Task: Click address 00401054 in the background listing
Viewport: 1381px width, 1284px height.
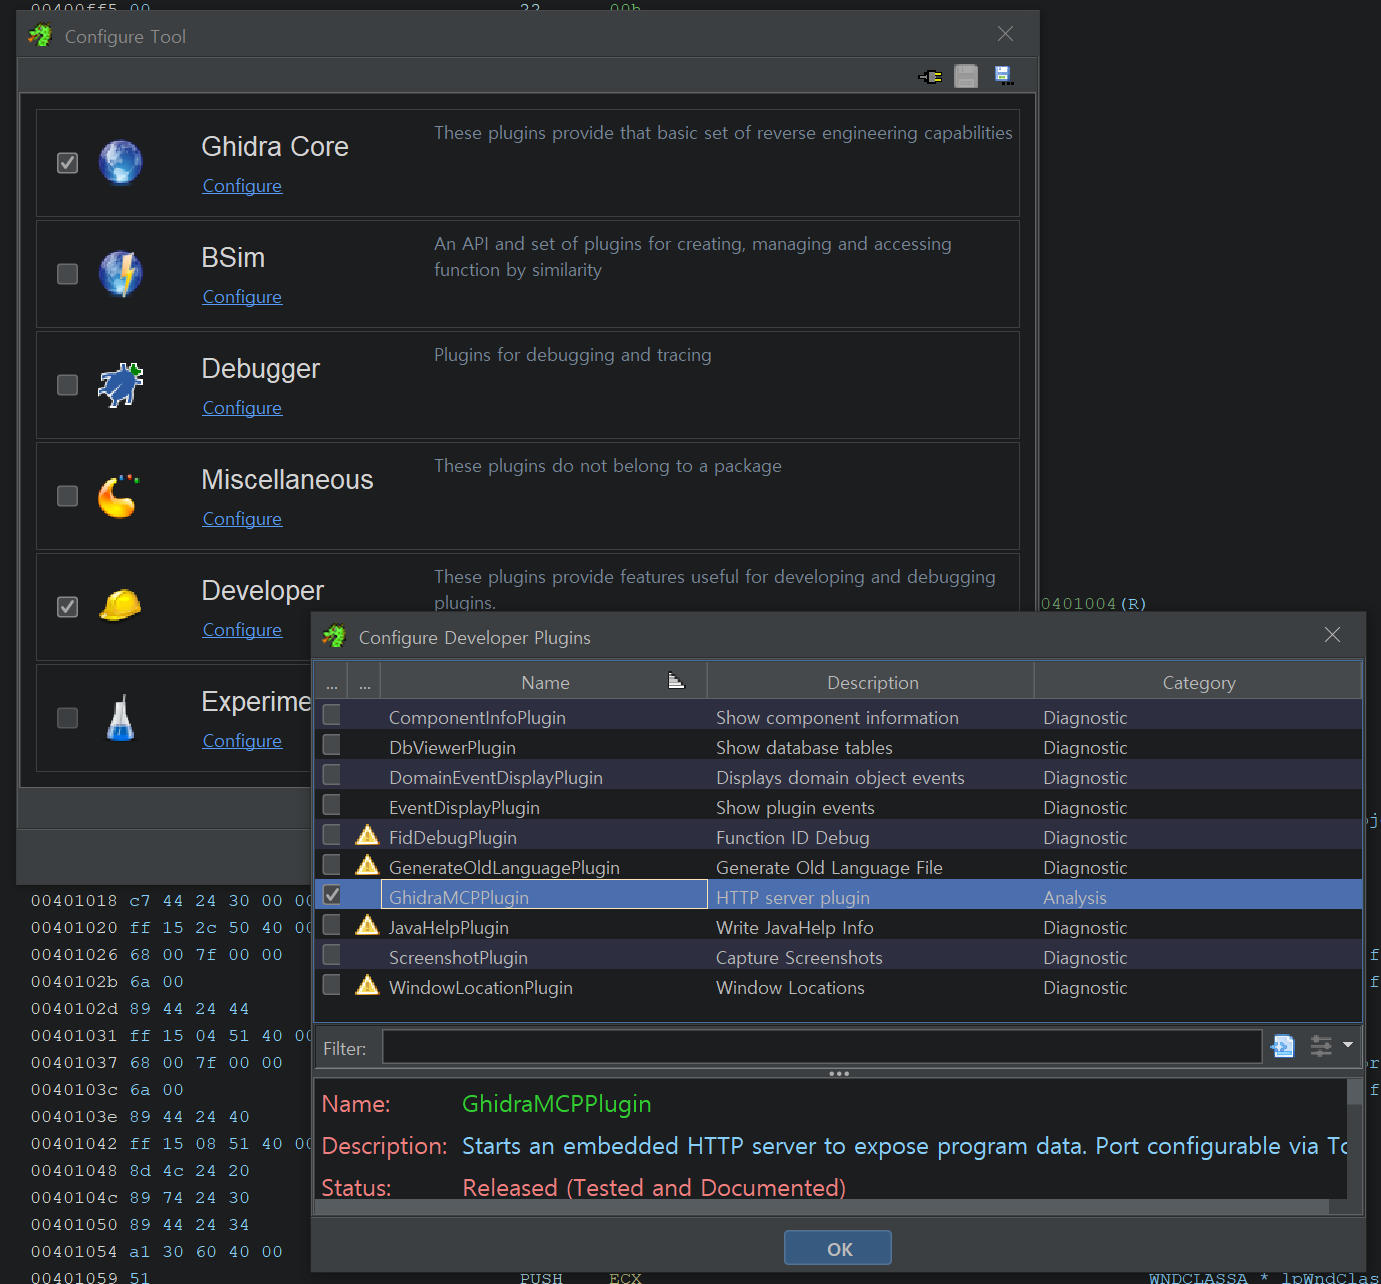Action: point(74,1251)
